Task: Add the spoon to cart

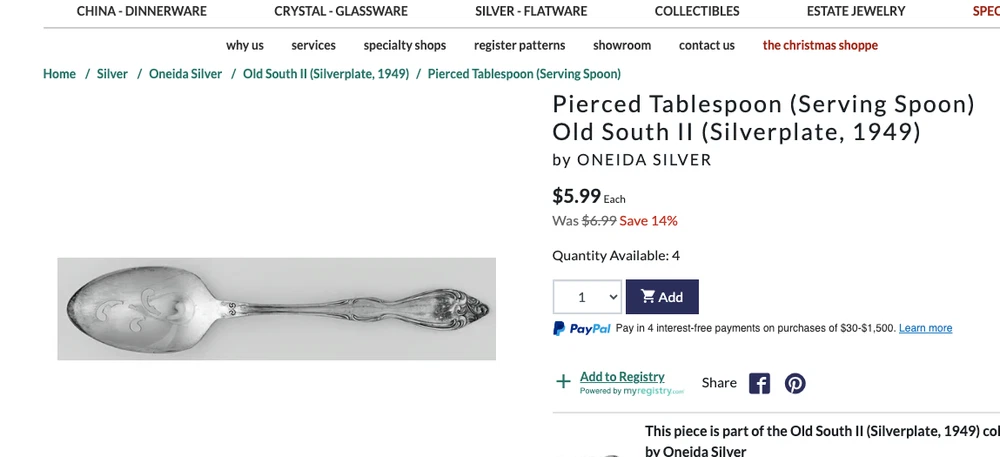Action: coord(662,297)
